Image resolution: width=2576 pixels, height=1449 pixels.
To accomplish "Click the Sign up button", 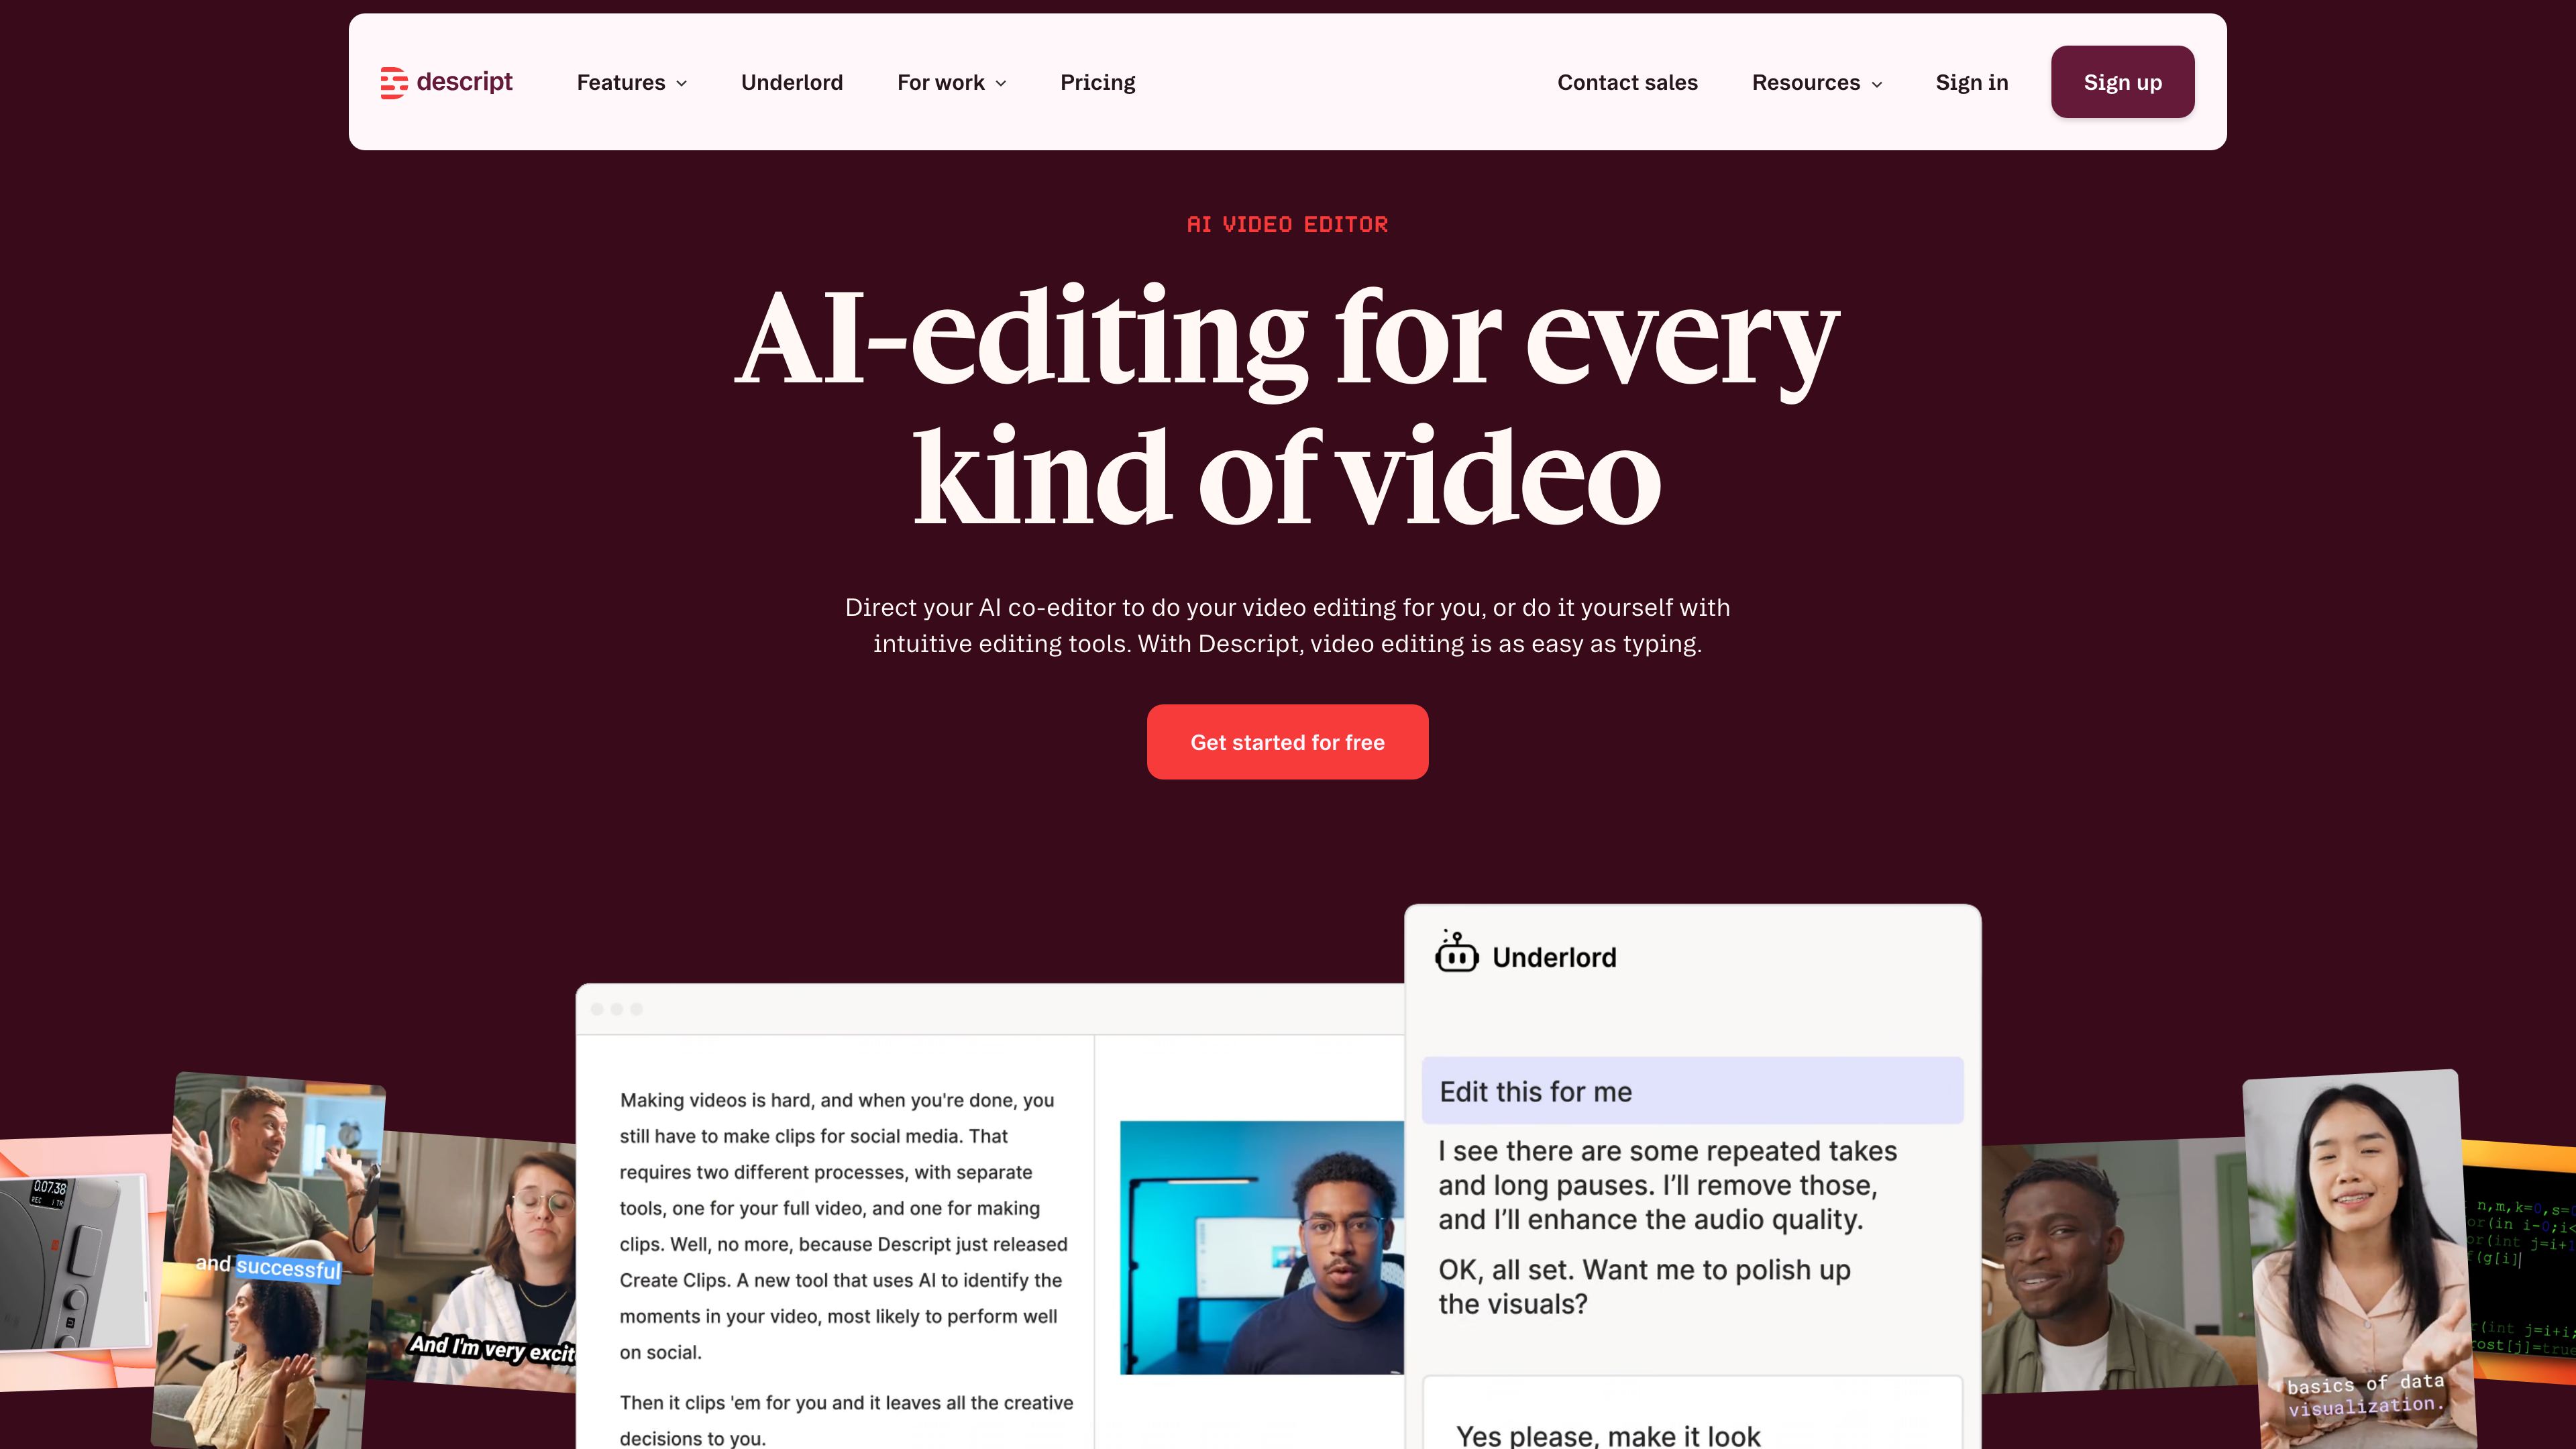I will click(x=2122, y=82).
